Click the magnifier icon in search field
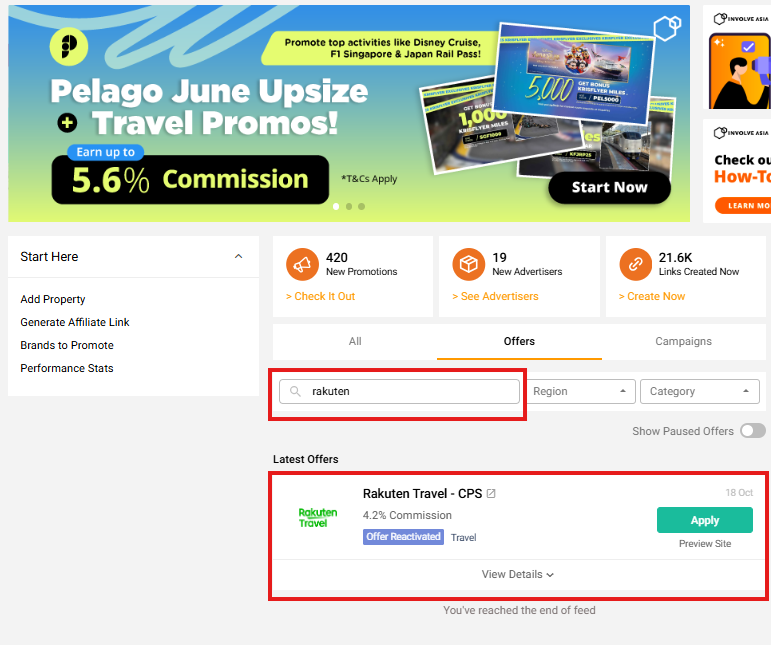This screenshot has height=645, width=771. pos(295,391)
